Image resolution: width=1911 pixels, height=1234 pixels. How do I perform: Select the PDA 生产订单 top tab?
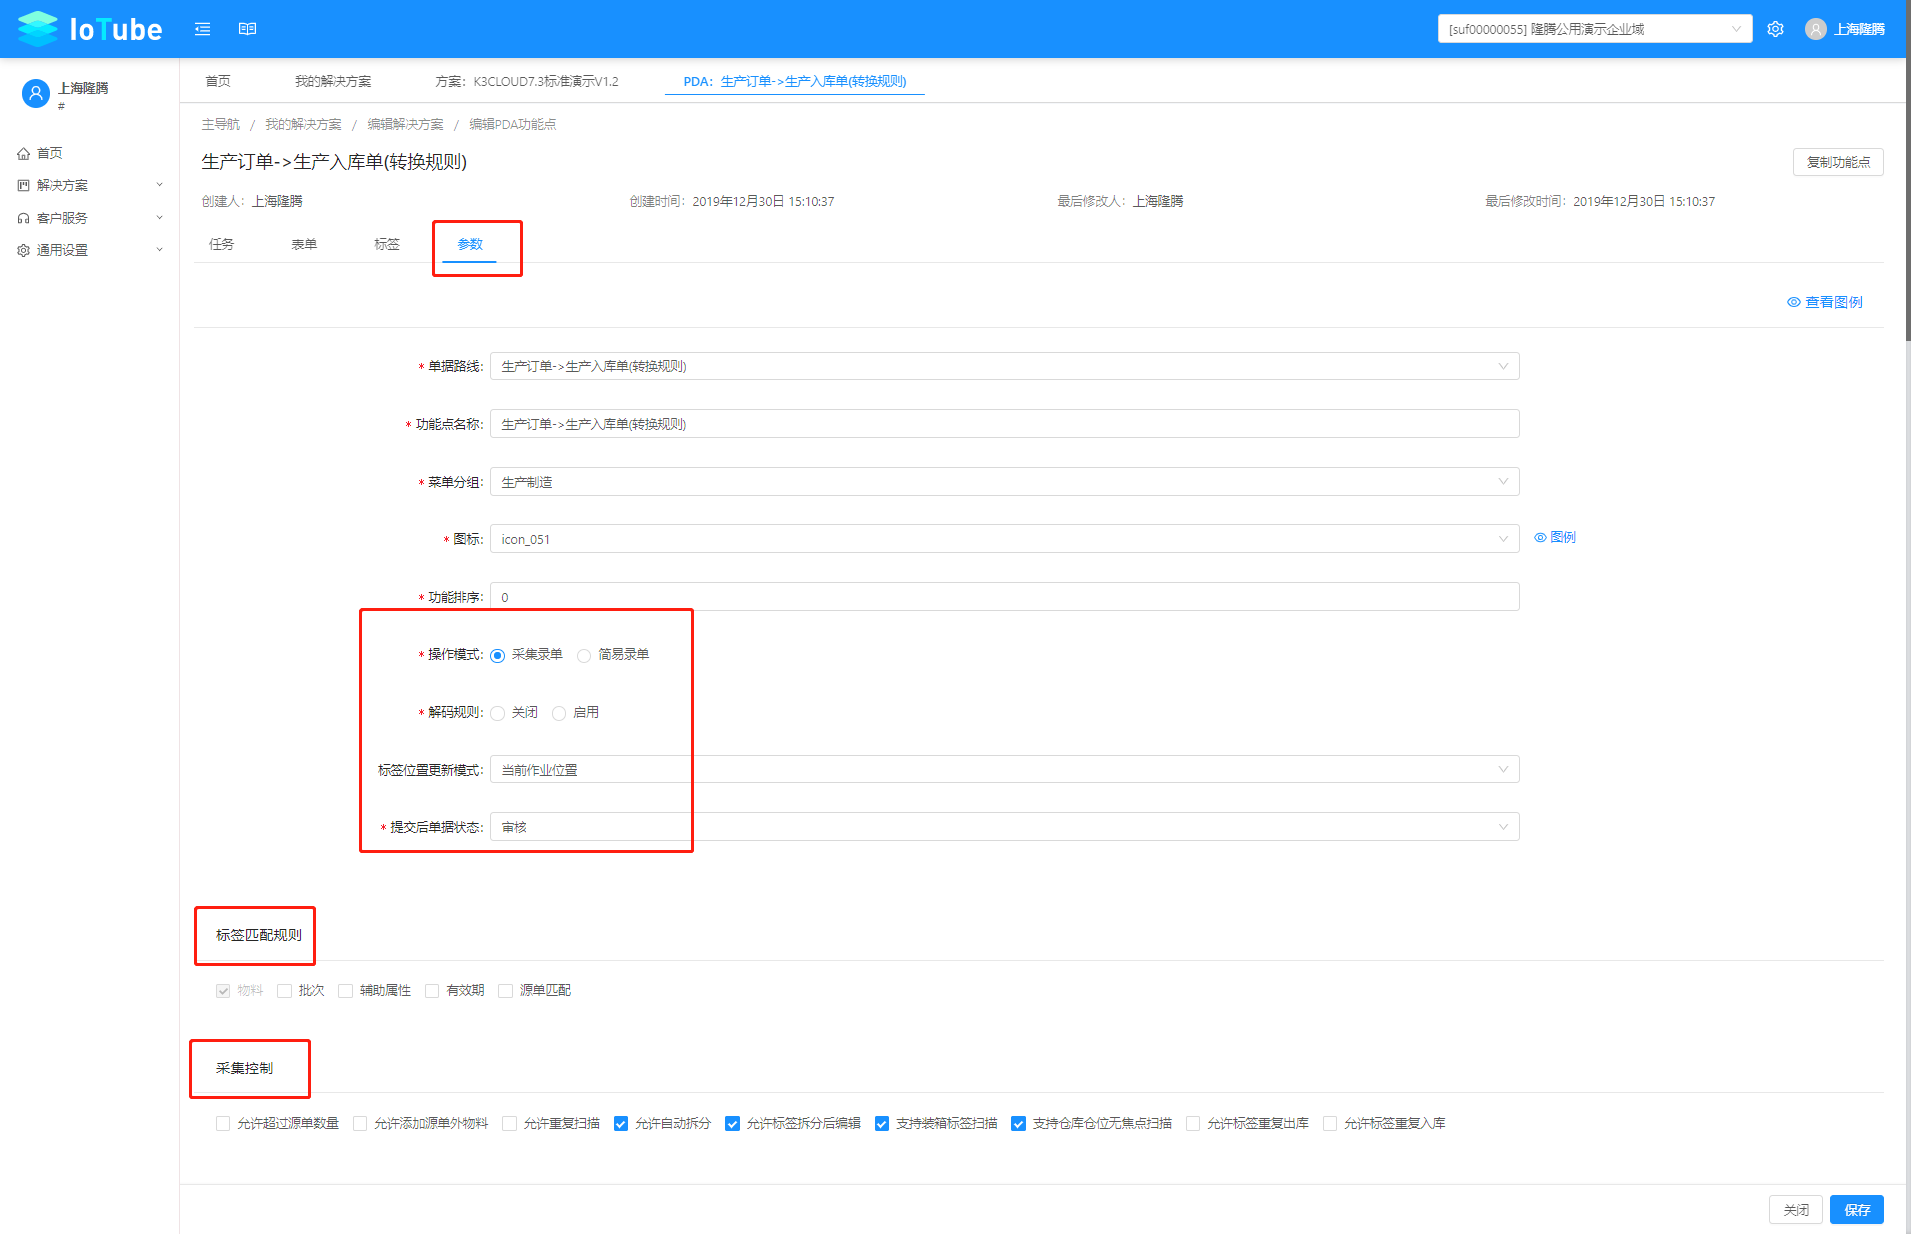795,81
